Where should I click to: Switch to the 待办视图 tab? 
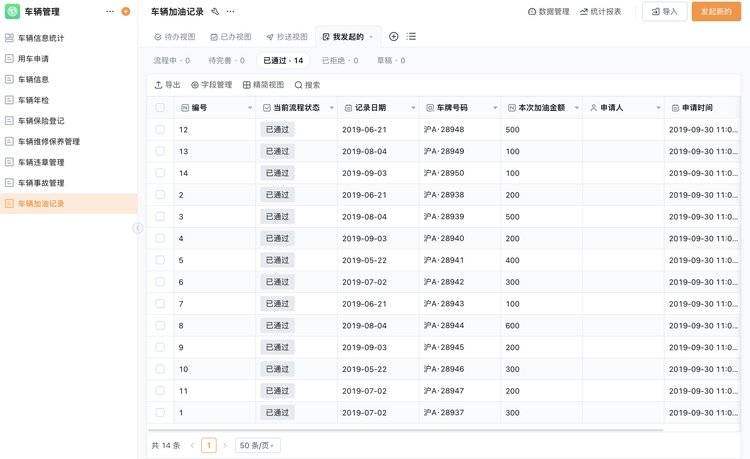tap(174, 36)
